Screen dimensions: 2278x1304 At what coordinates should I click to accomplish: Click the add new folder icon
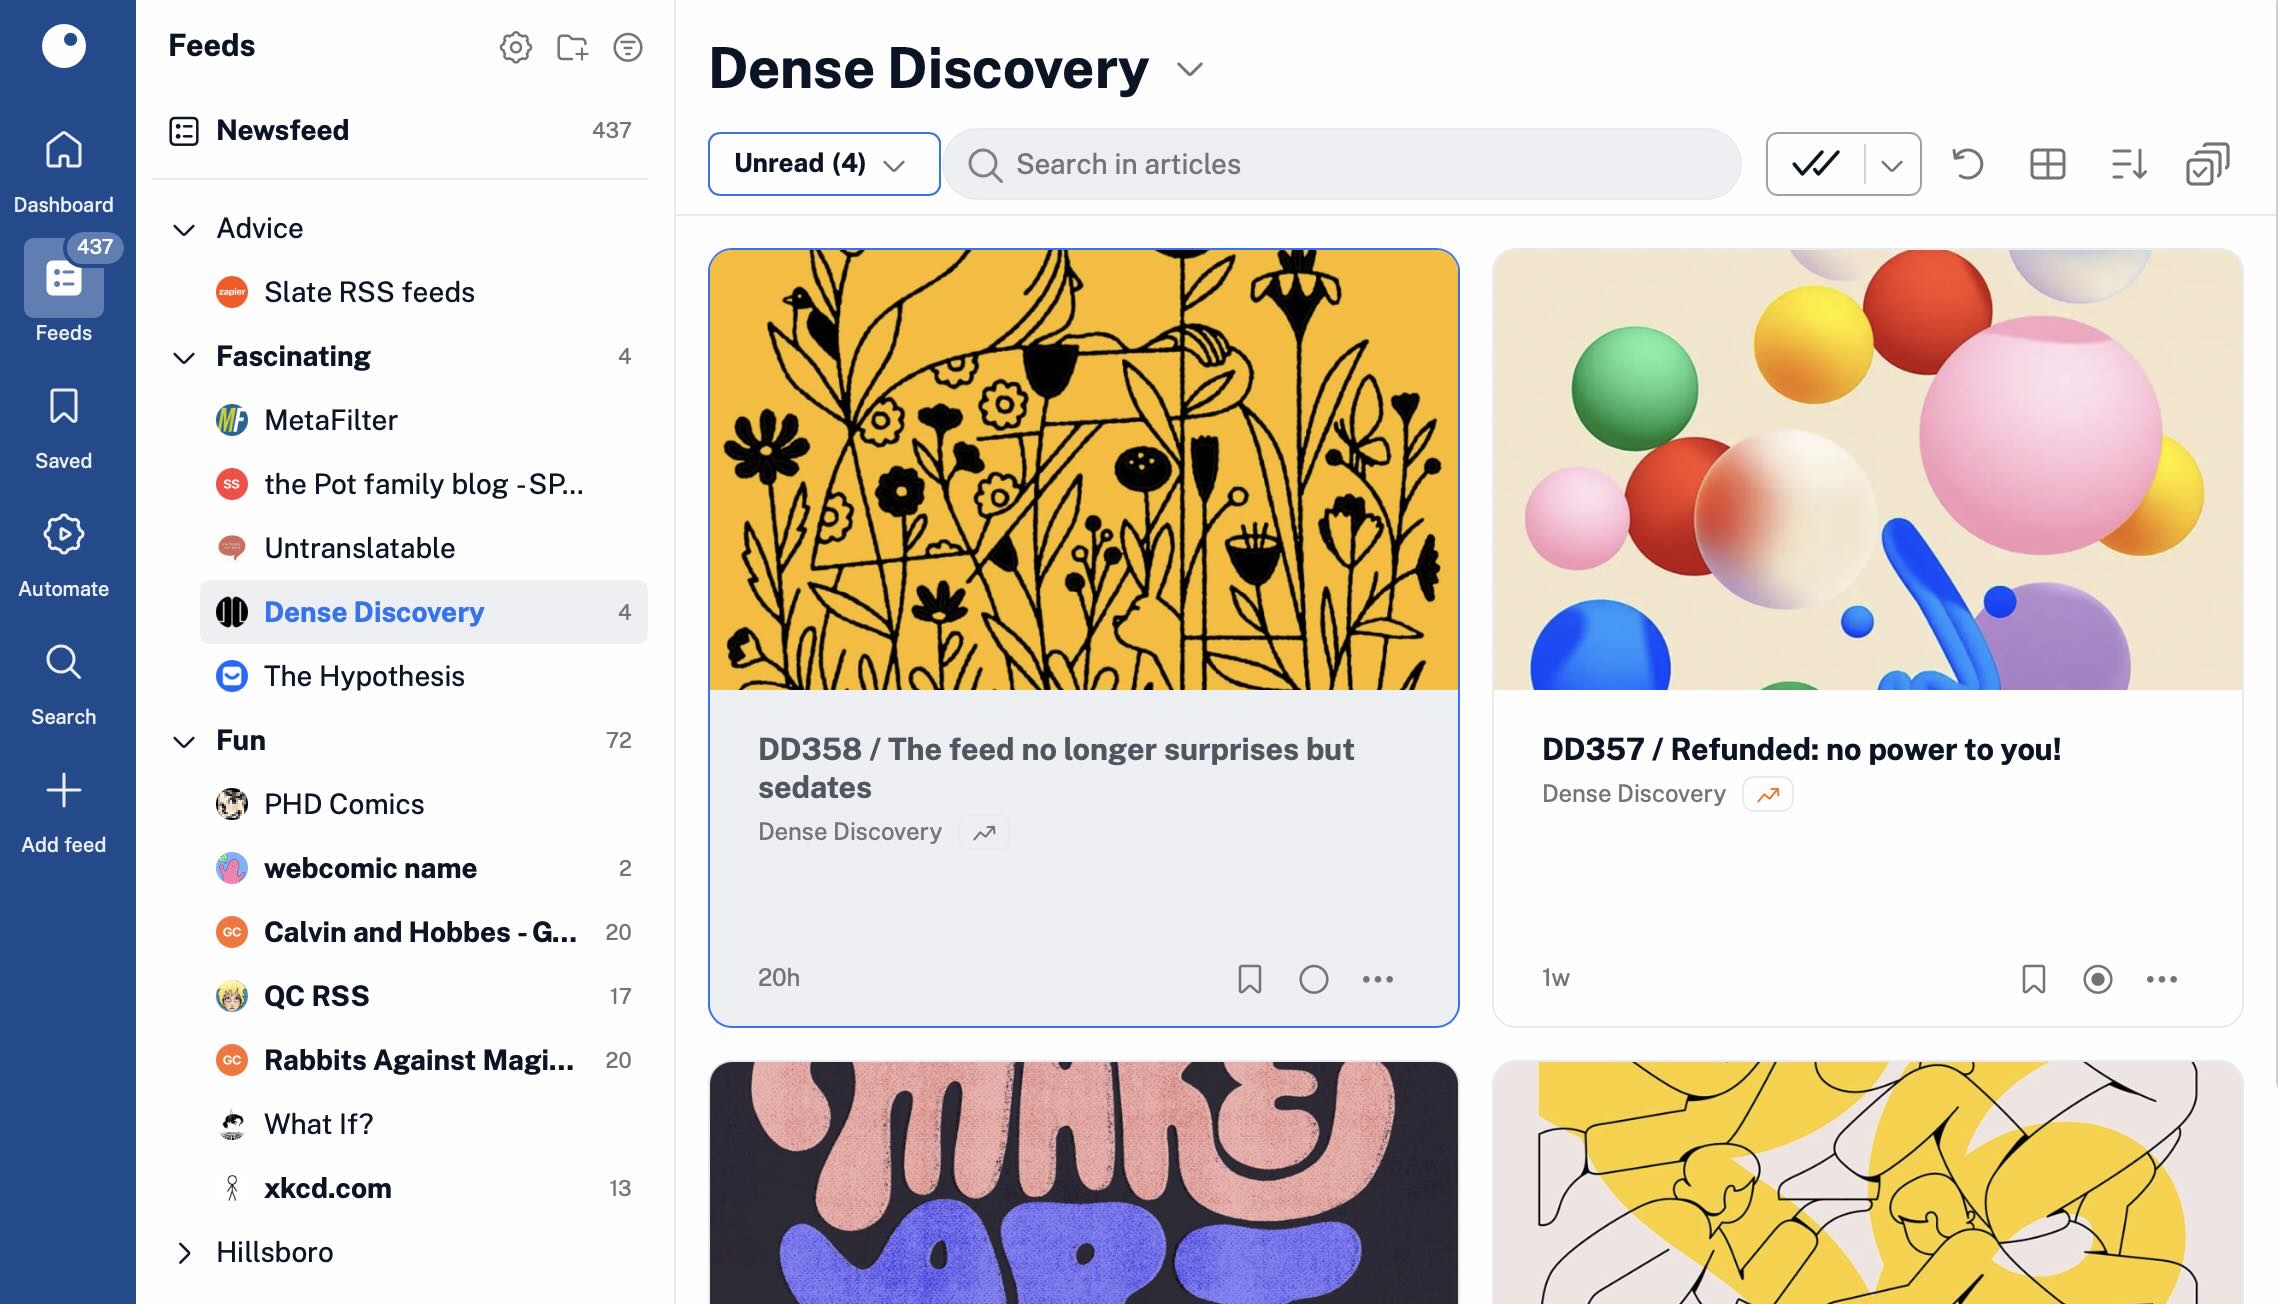click(x=572, y=47)
